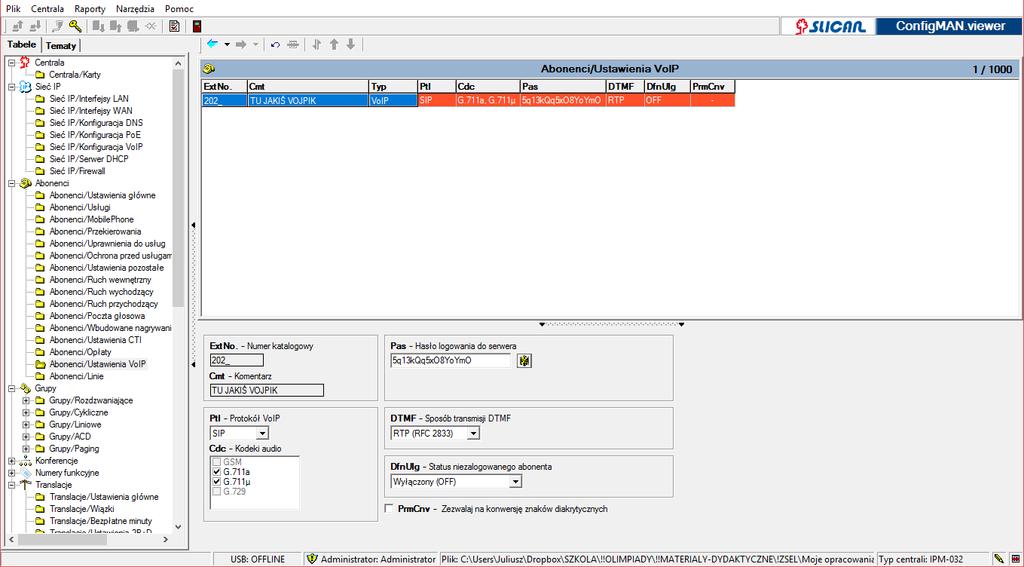1024x567 pixels.
Task: Open the Plik menu
Action: pos(14,8)
